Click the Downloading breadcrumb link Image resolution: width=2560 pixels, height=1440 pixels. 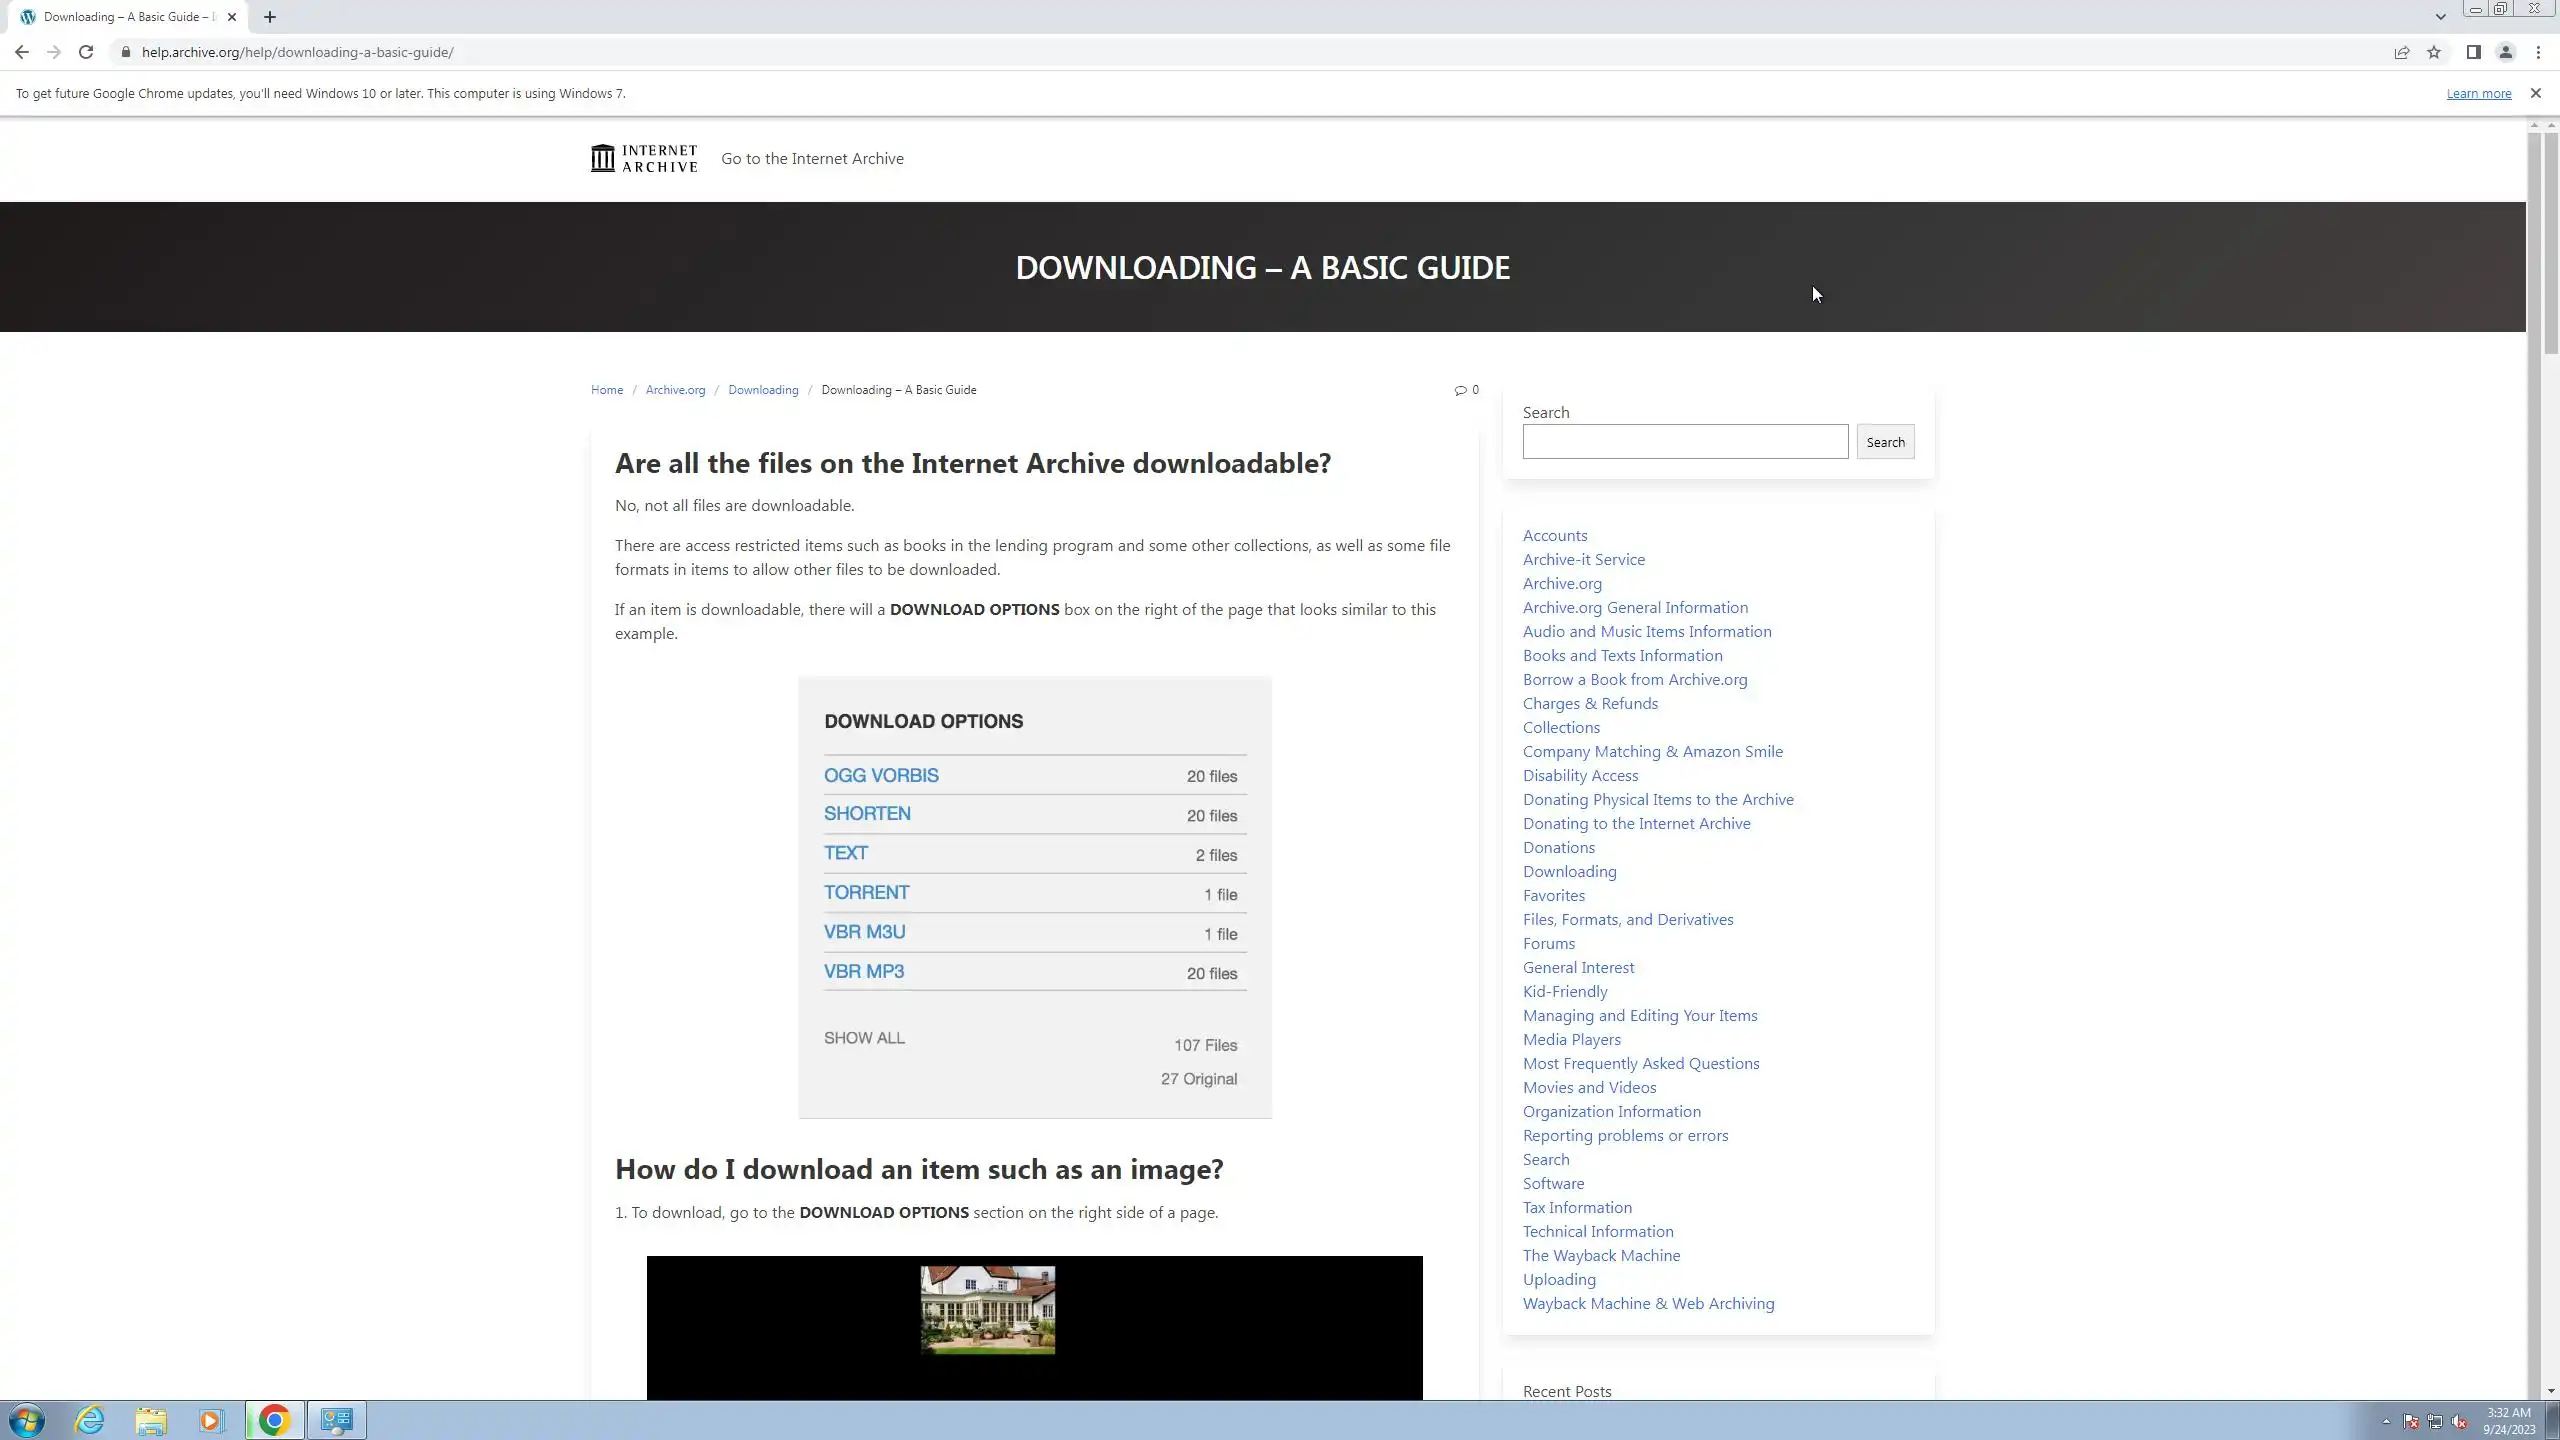(x=763, y=390)
